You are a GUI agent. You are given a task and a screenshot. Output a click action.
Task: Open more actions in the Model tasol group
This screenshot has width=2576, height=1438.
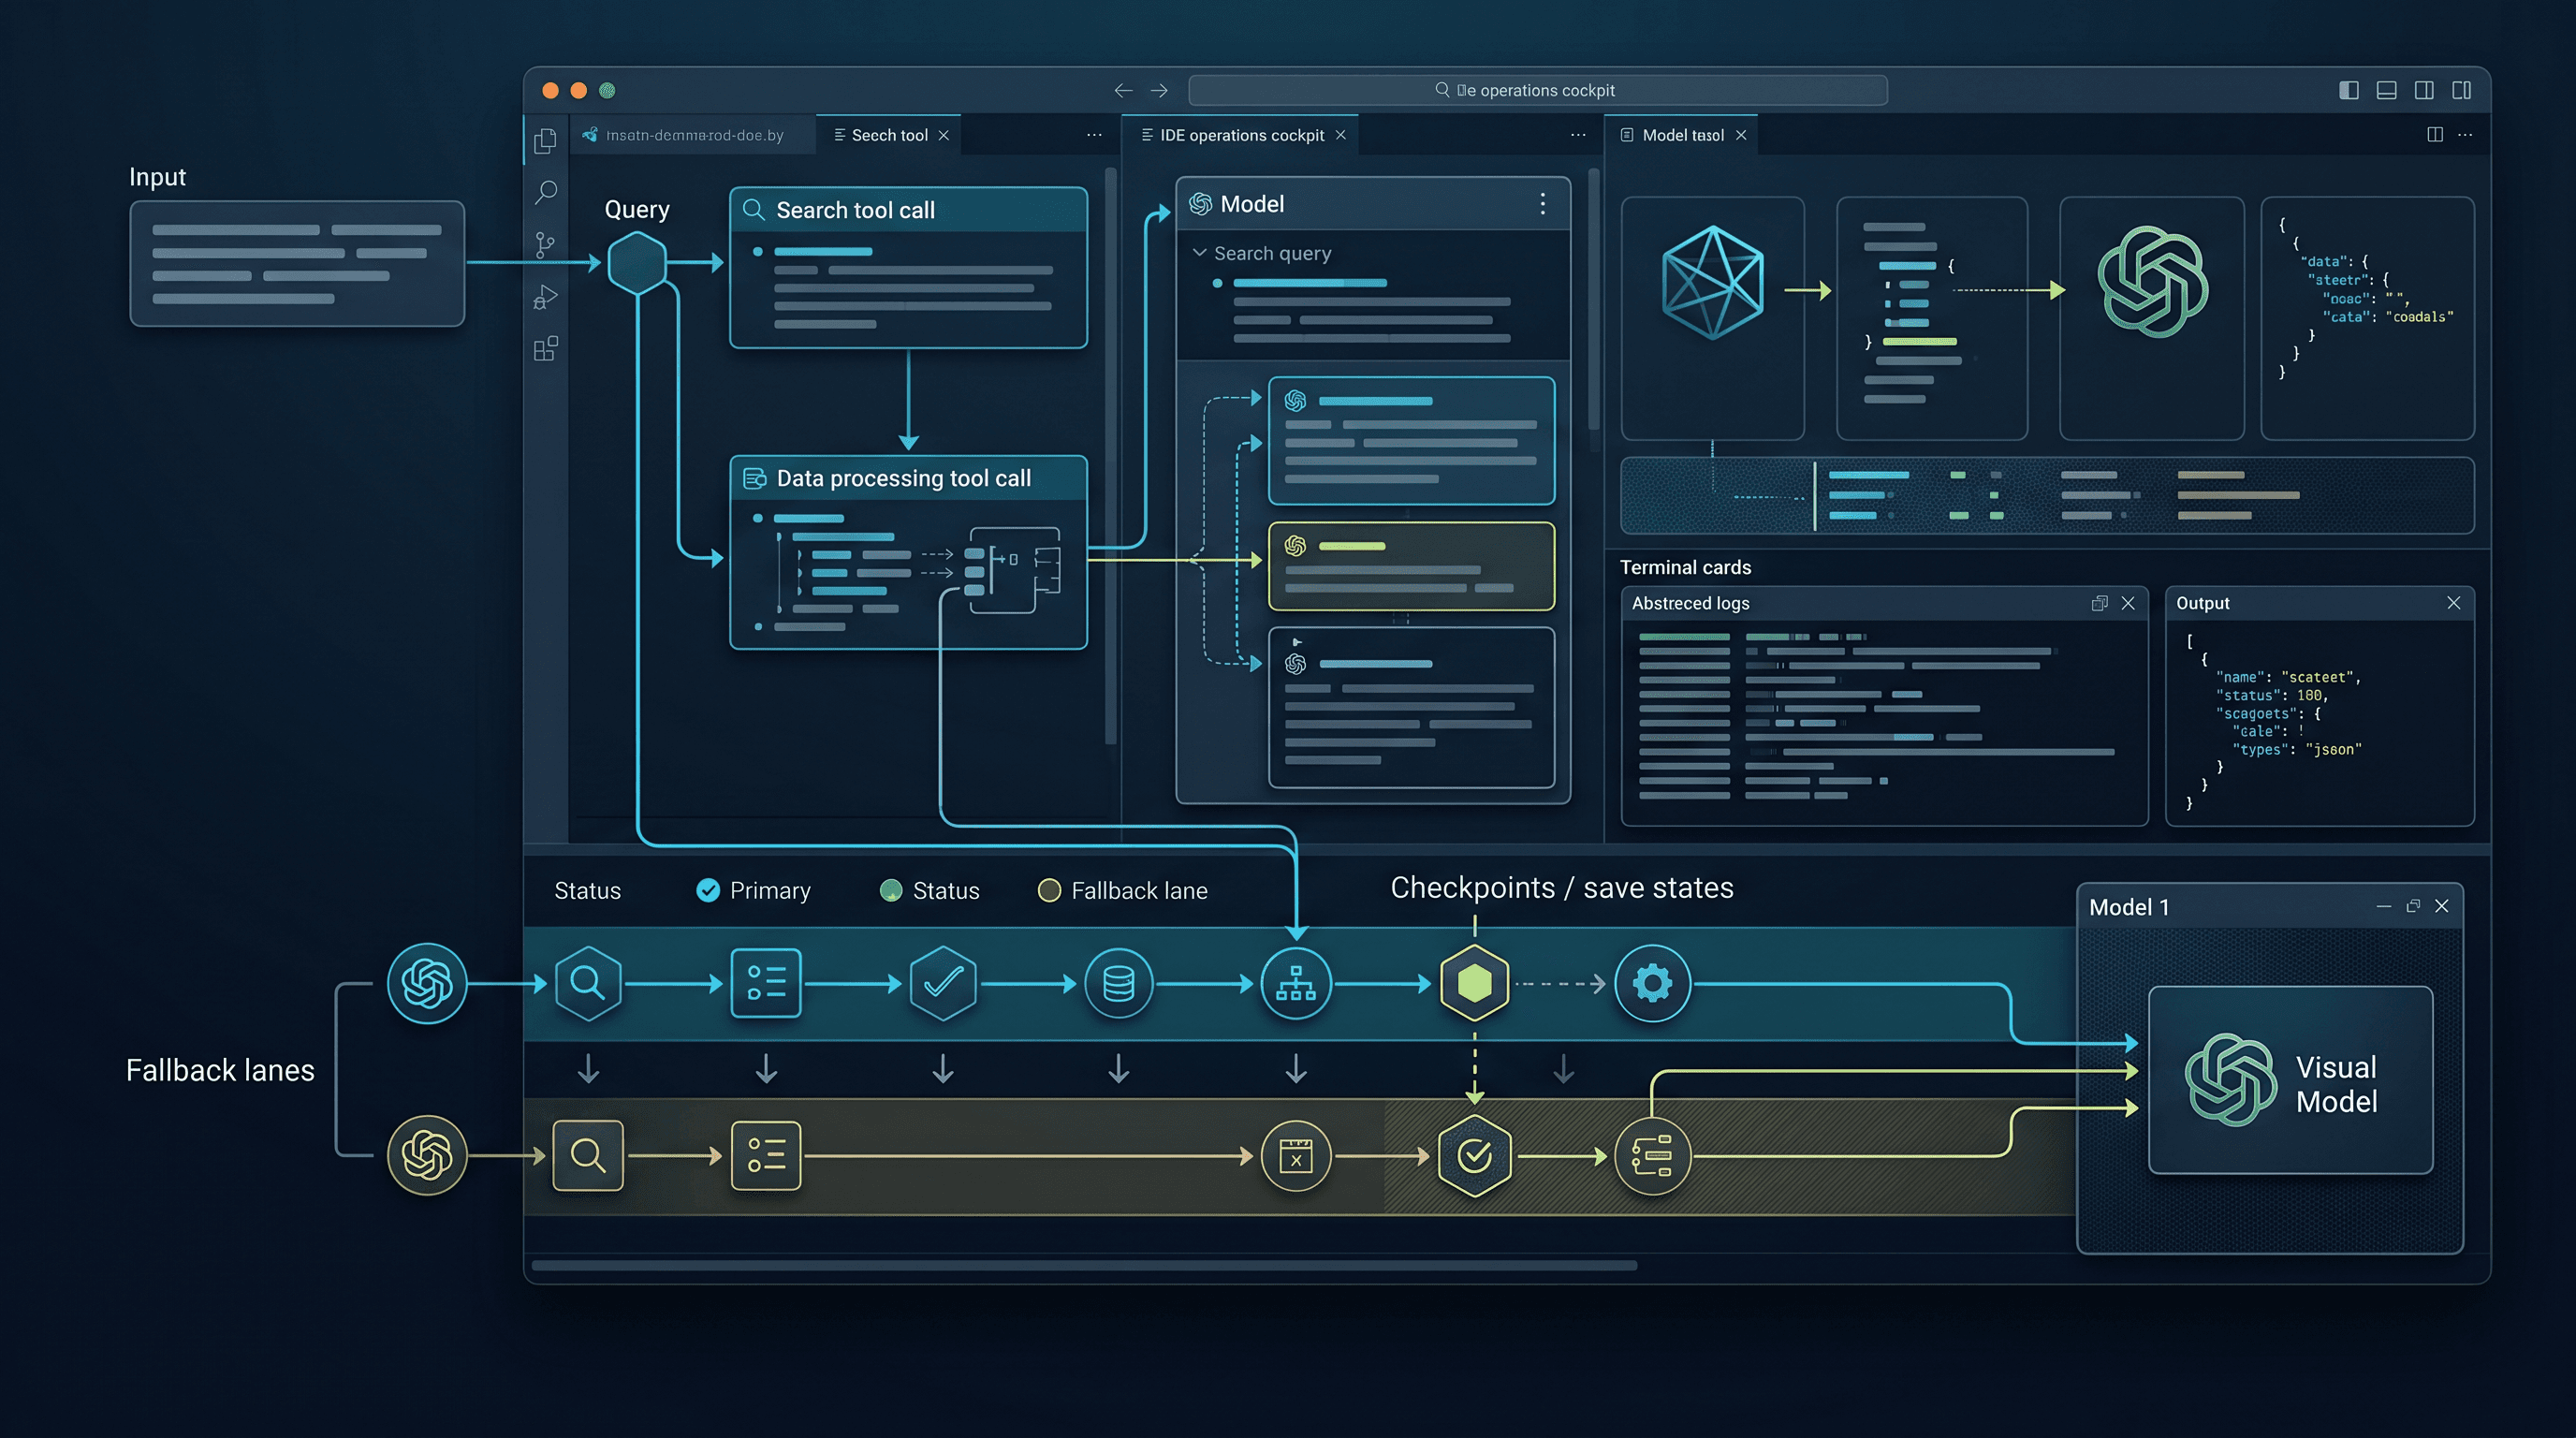pyautogui.click(x=2465, y=135)
